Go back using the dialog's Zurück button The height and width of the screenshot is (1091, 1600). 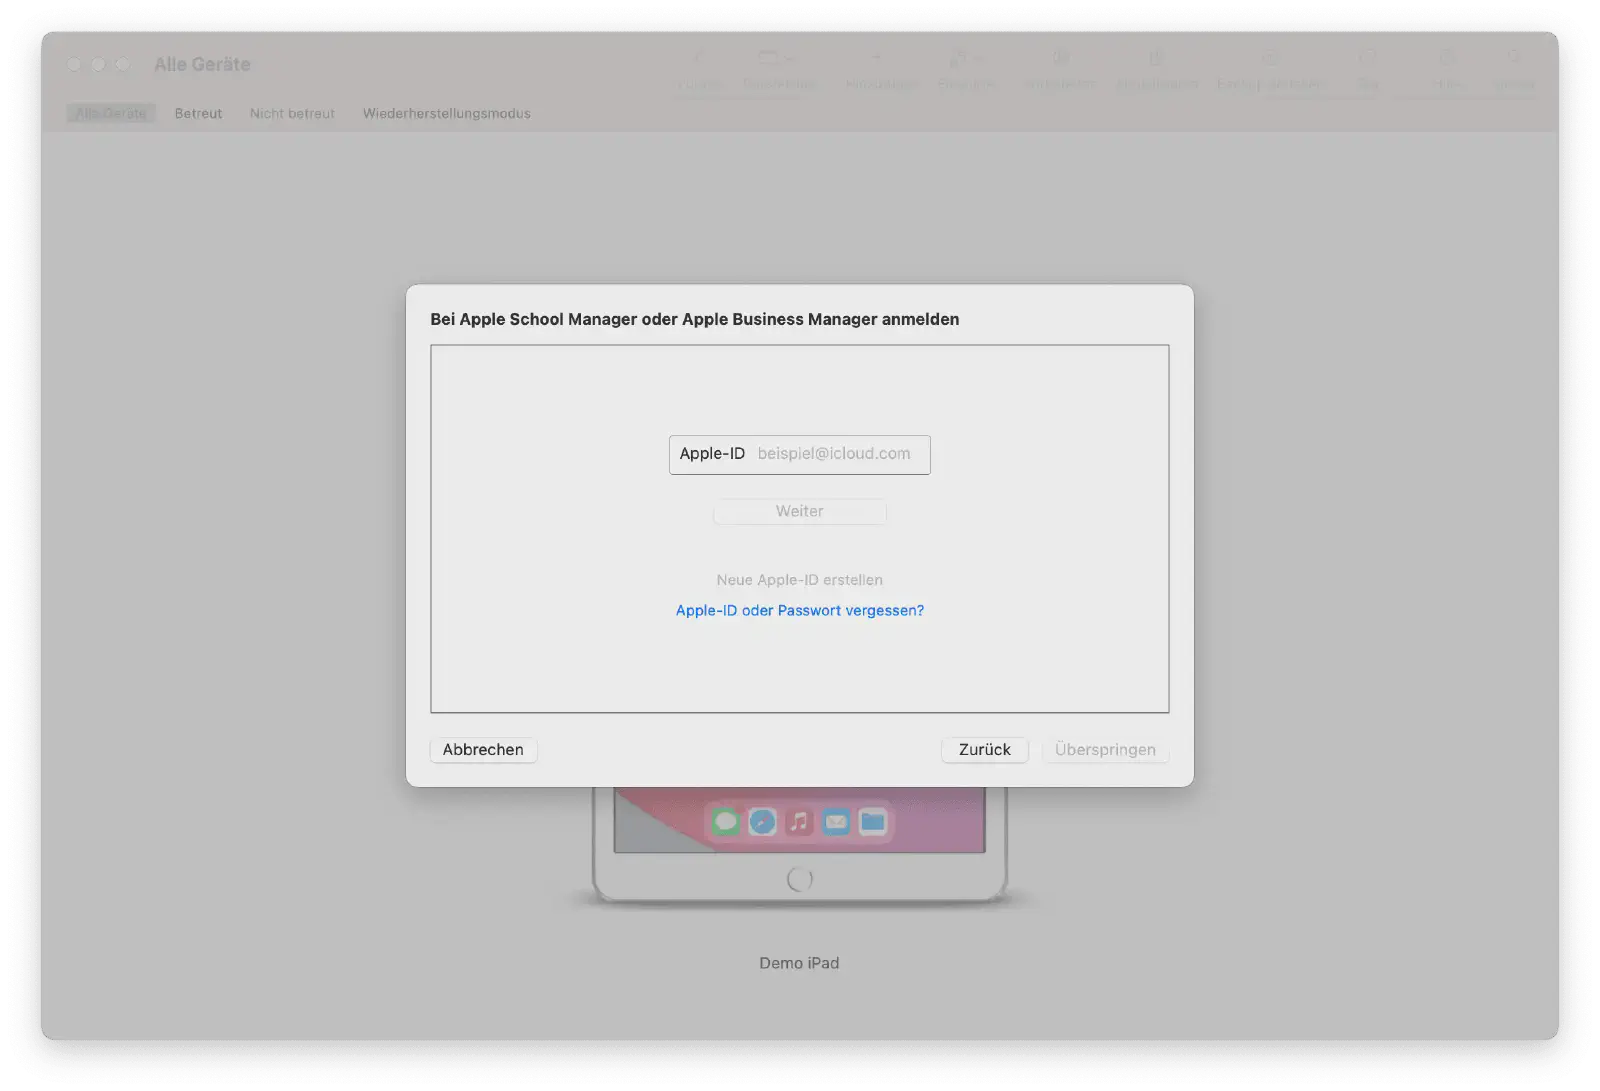point(984,750)
